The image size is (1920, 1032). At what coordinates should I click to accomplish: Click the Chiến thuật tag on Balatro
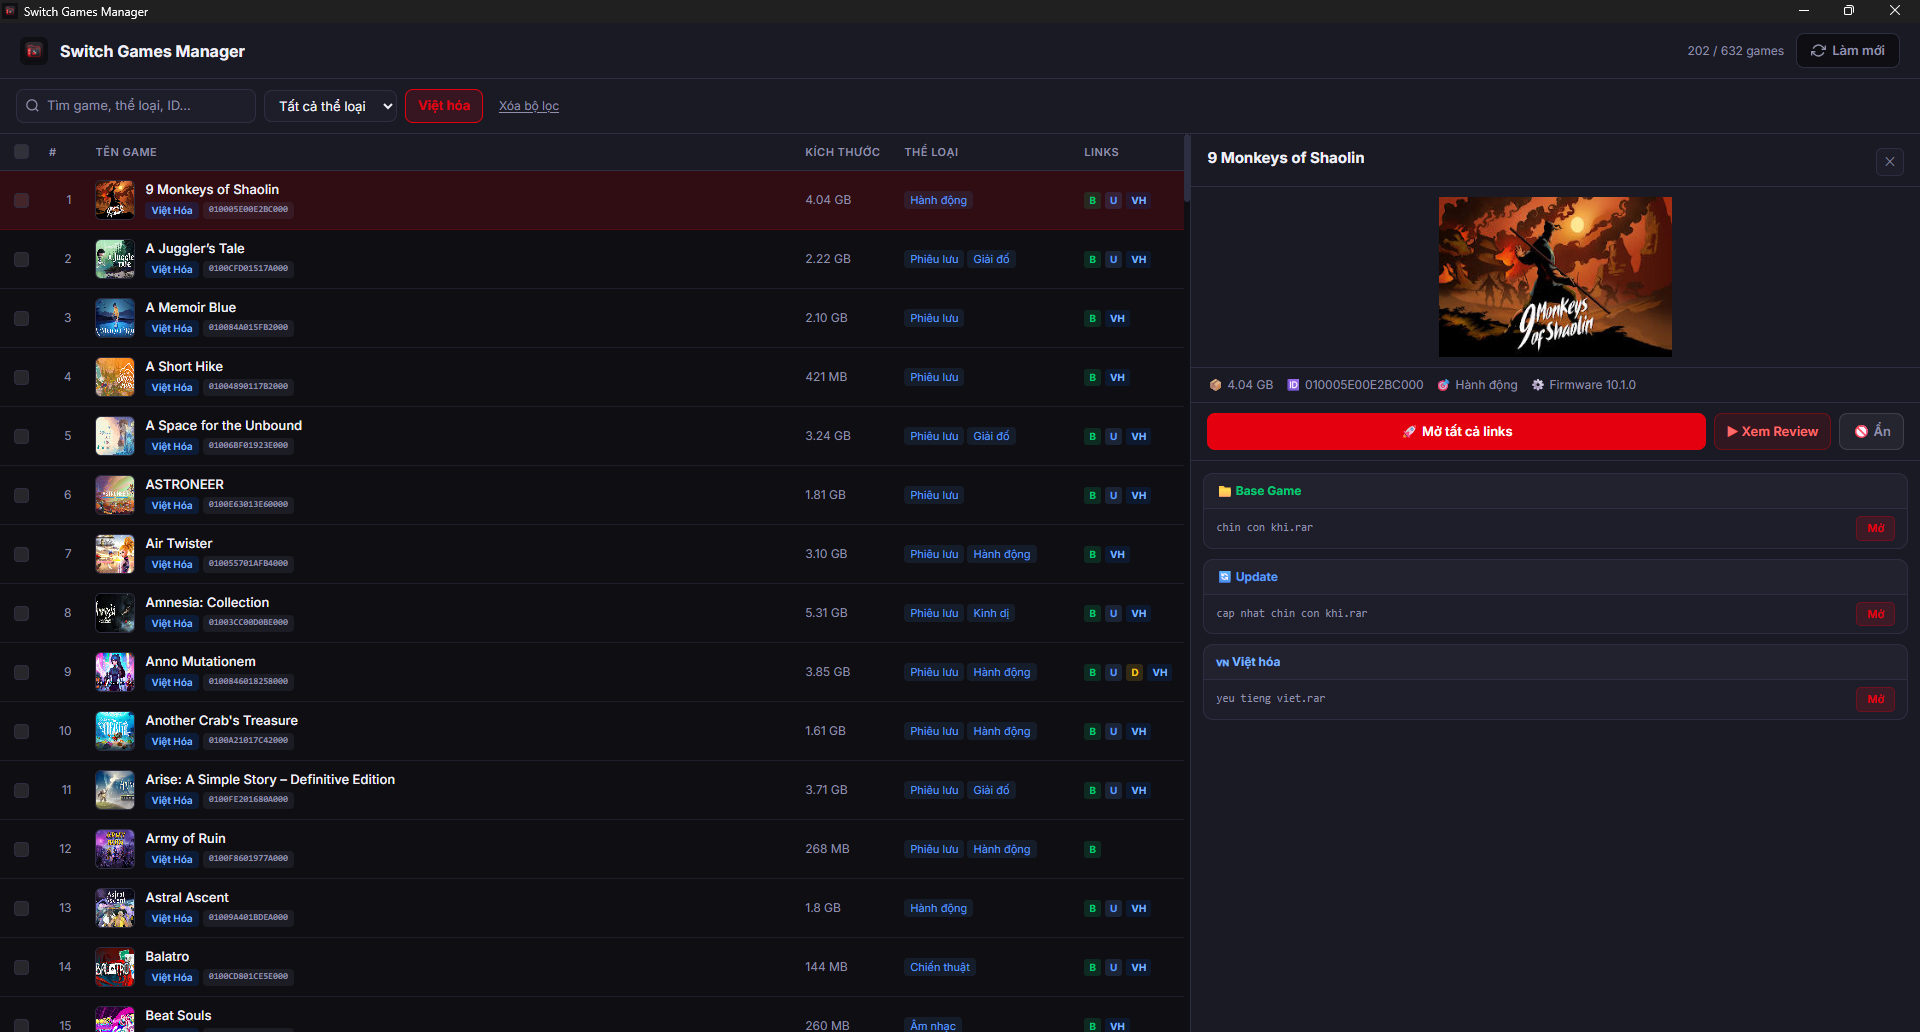point(939,968)
